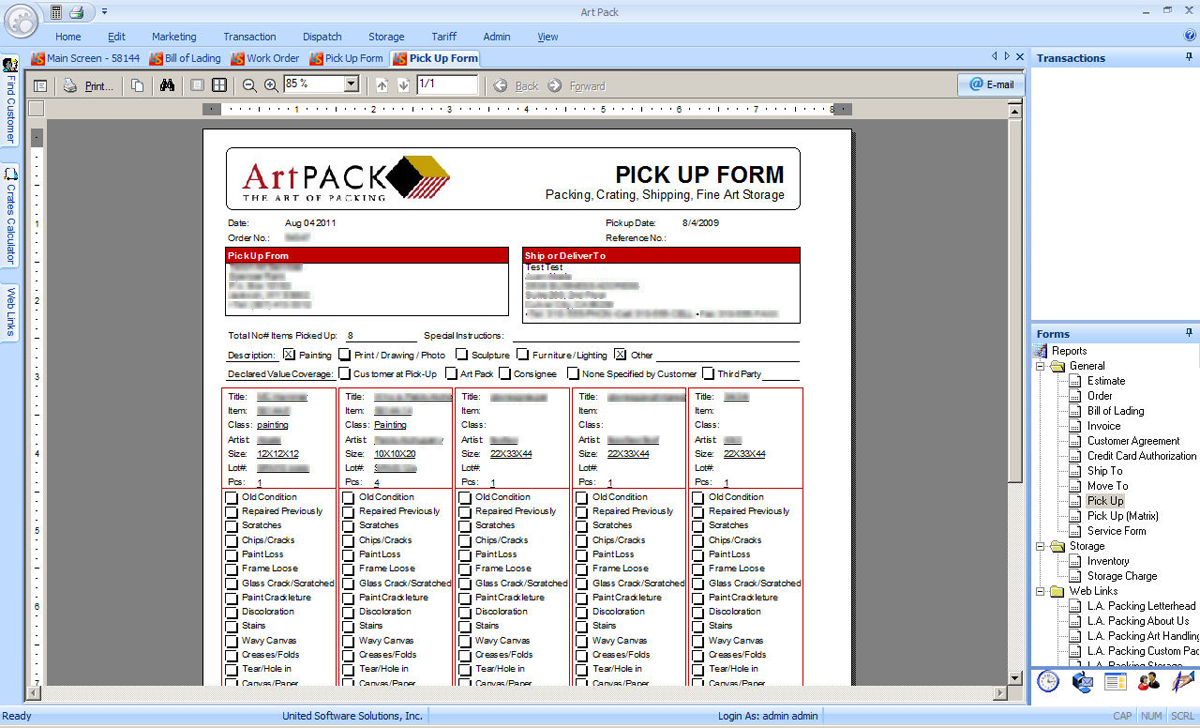Click the Sculpture description checkbox
Screen dimensions: 1200x728
462,354
